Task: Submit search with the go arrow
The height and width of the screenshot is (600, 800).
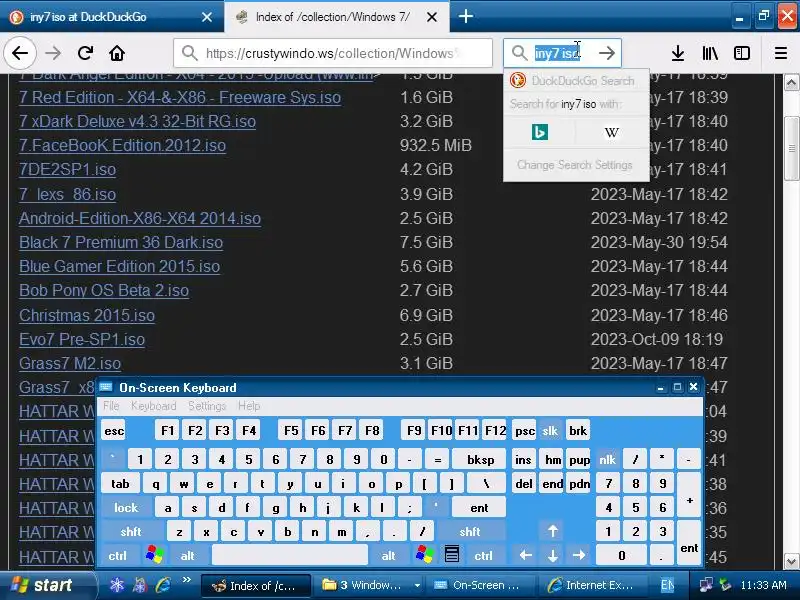Action: 607,53
